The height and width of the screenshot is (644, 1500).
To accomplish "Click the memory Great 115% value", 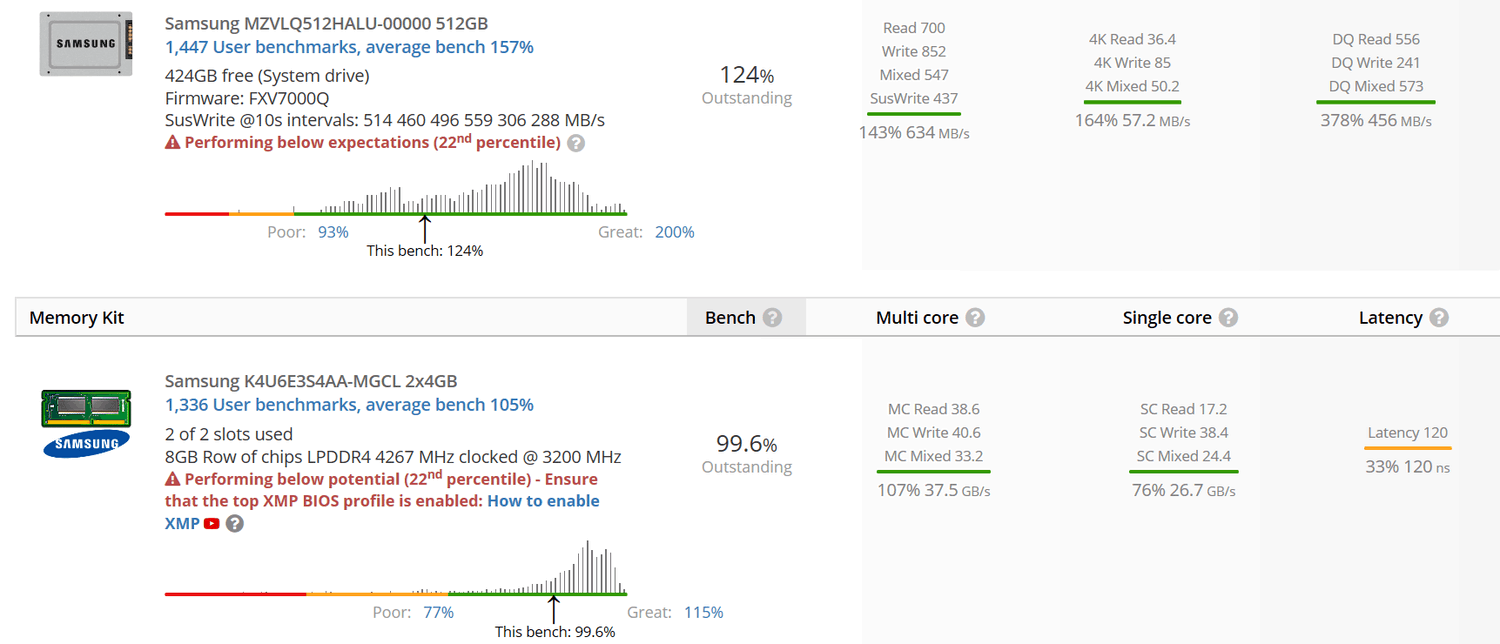I will (x=704, y=612).
